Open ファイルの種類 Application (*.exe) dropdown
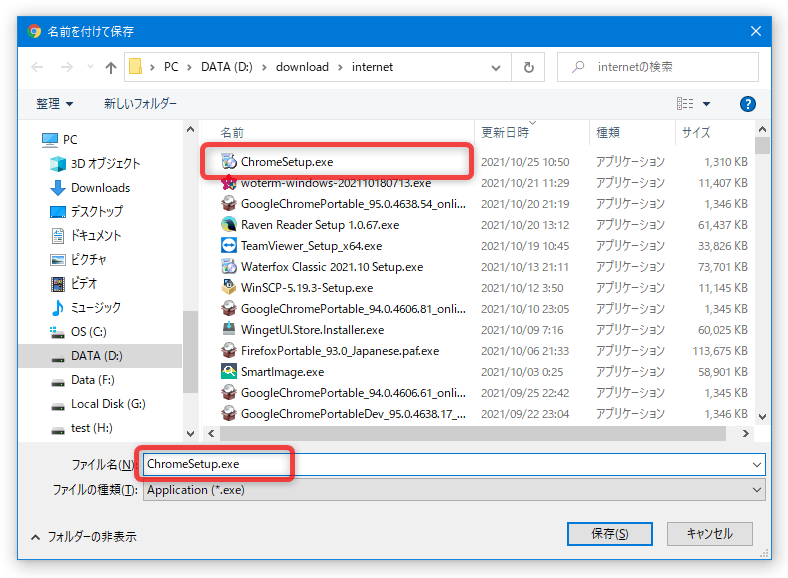The width and height of the screenshot is (788, 578). click(454, 490)
